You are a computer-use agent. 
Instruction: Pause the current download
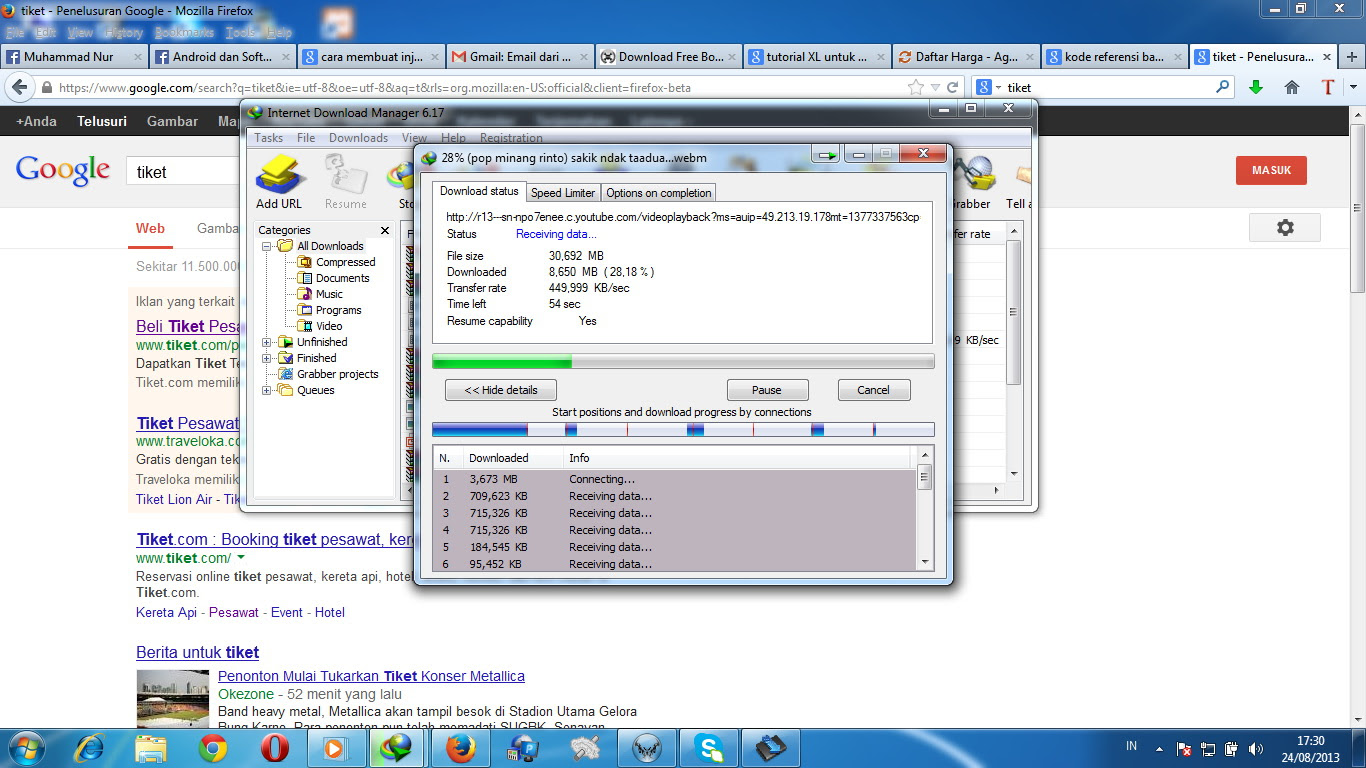coord(767,390)
